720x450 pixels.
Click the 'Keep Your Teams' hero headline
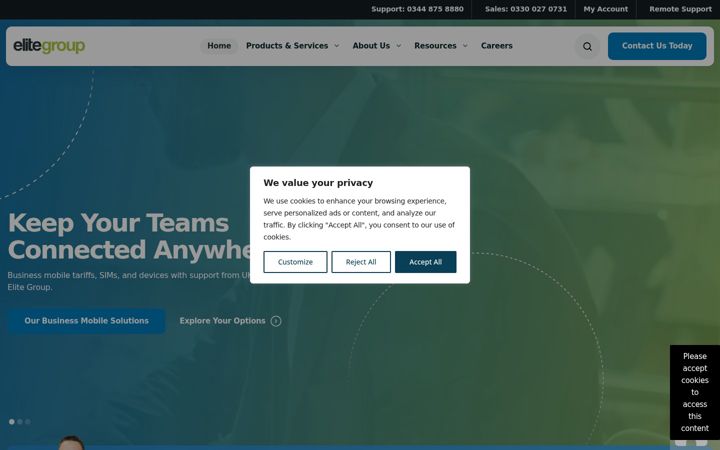pos(118,223)
